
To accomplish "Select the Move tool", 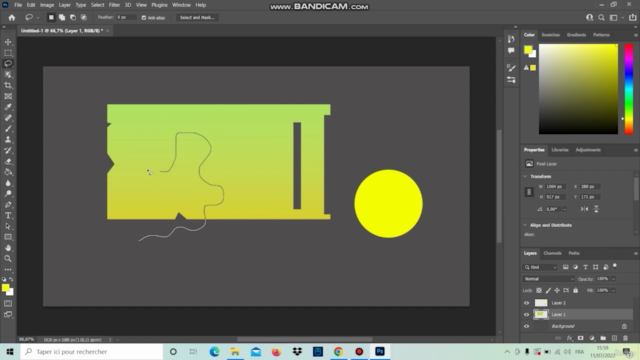I will (8, 42).
